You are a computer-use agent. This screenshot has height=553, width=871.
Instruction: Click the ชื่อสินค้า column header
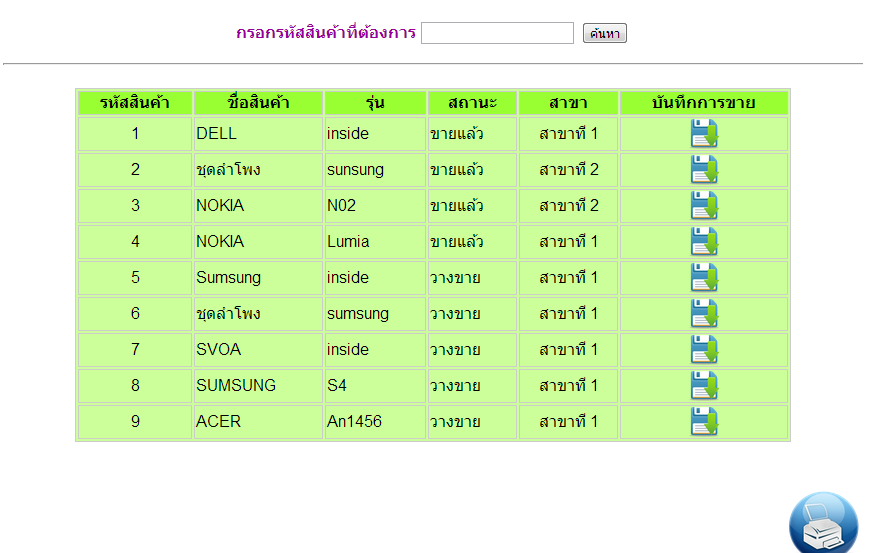pos(258,103)
